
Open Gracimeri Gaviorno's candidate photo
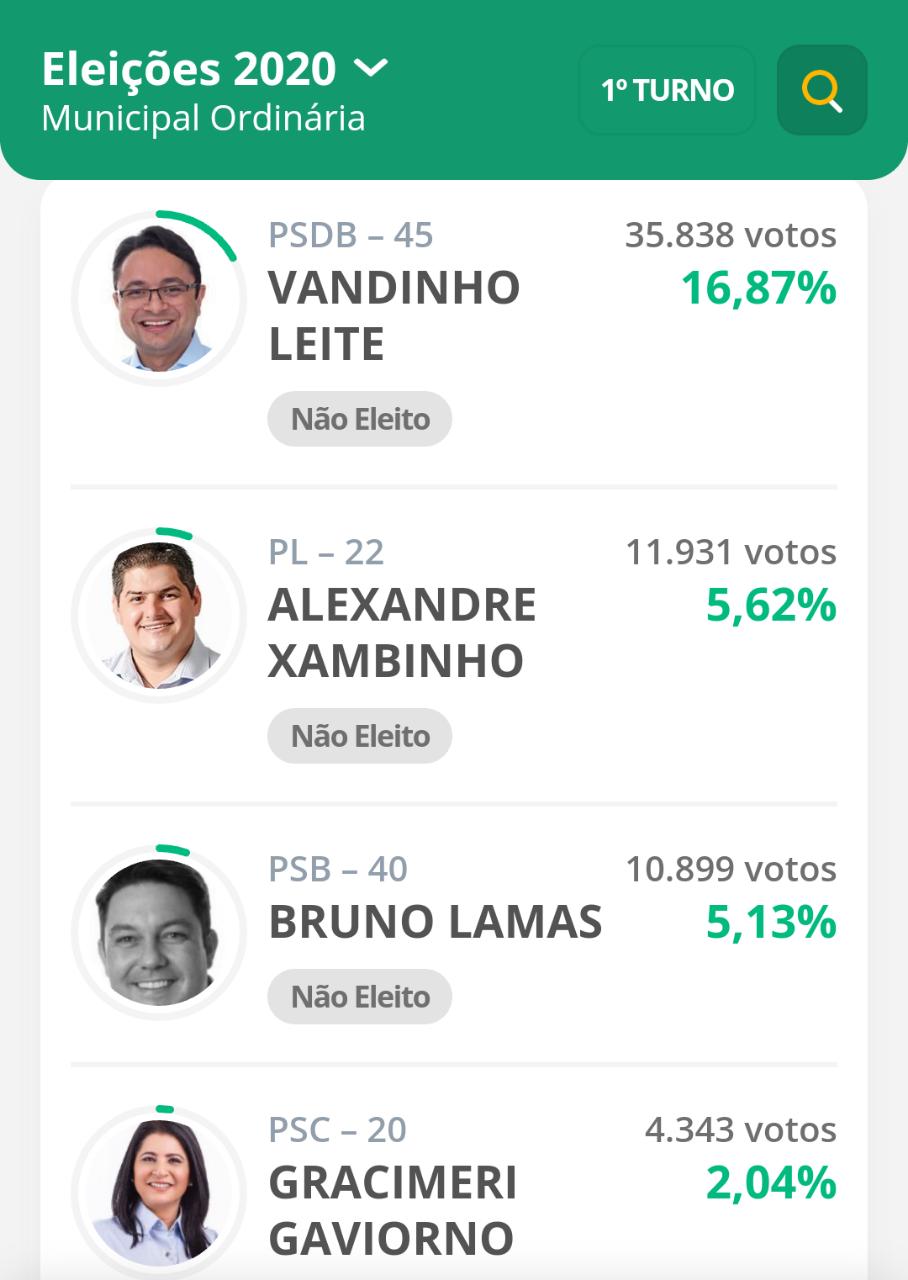pyautogui.click(x=158, y=1191)
